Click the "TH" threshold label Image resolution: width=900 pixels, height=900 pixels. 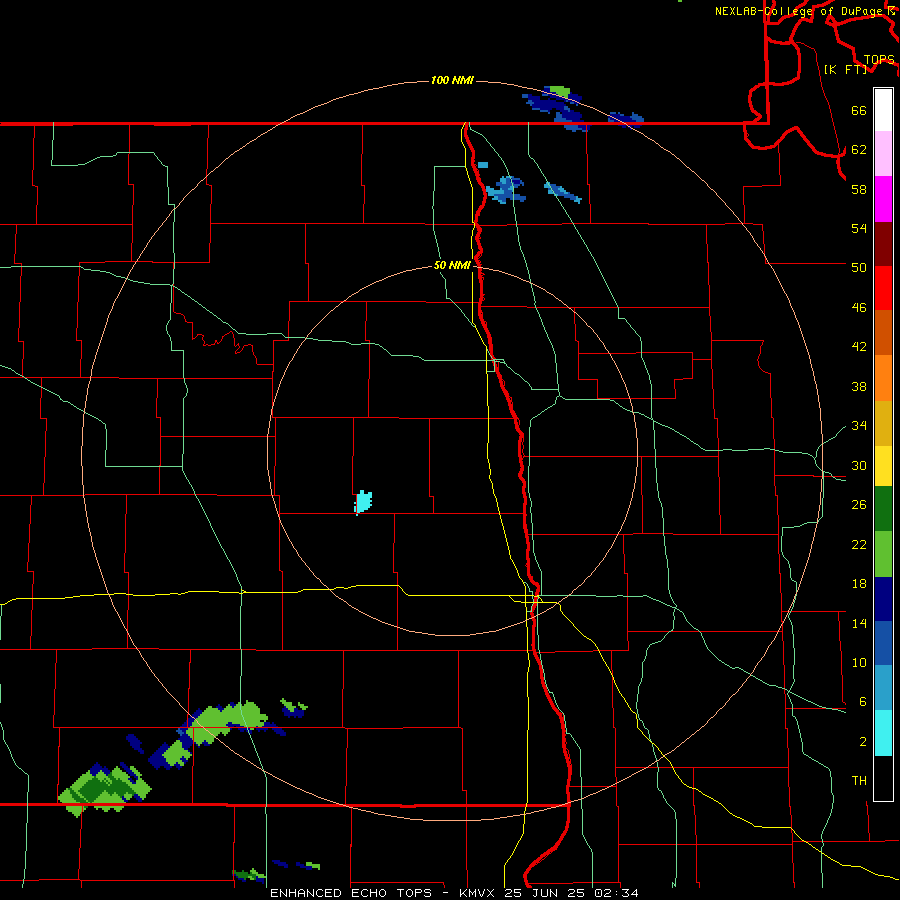click(x=859, y=781)
